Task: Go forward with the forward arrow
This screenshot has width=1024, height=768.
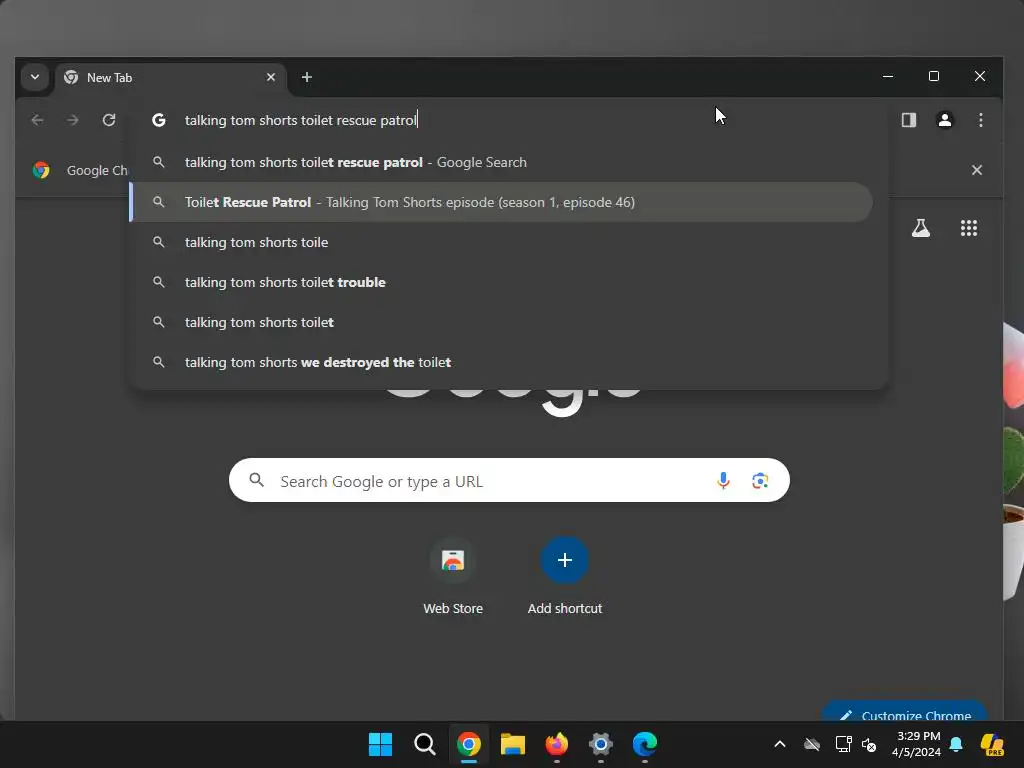Action: coord(73,120)
